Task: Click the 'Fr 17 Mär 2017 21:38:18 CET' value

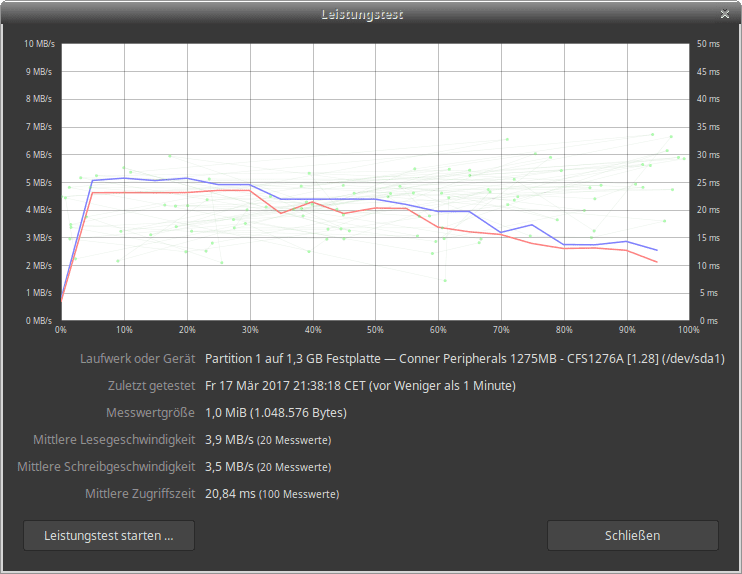Action: (x=285, y=386)
